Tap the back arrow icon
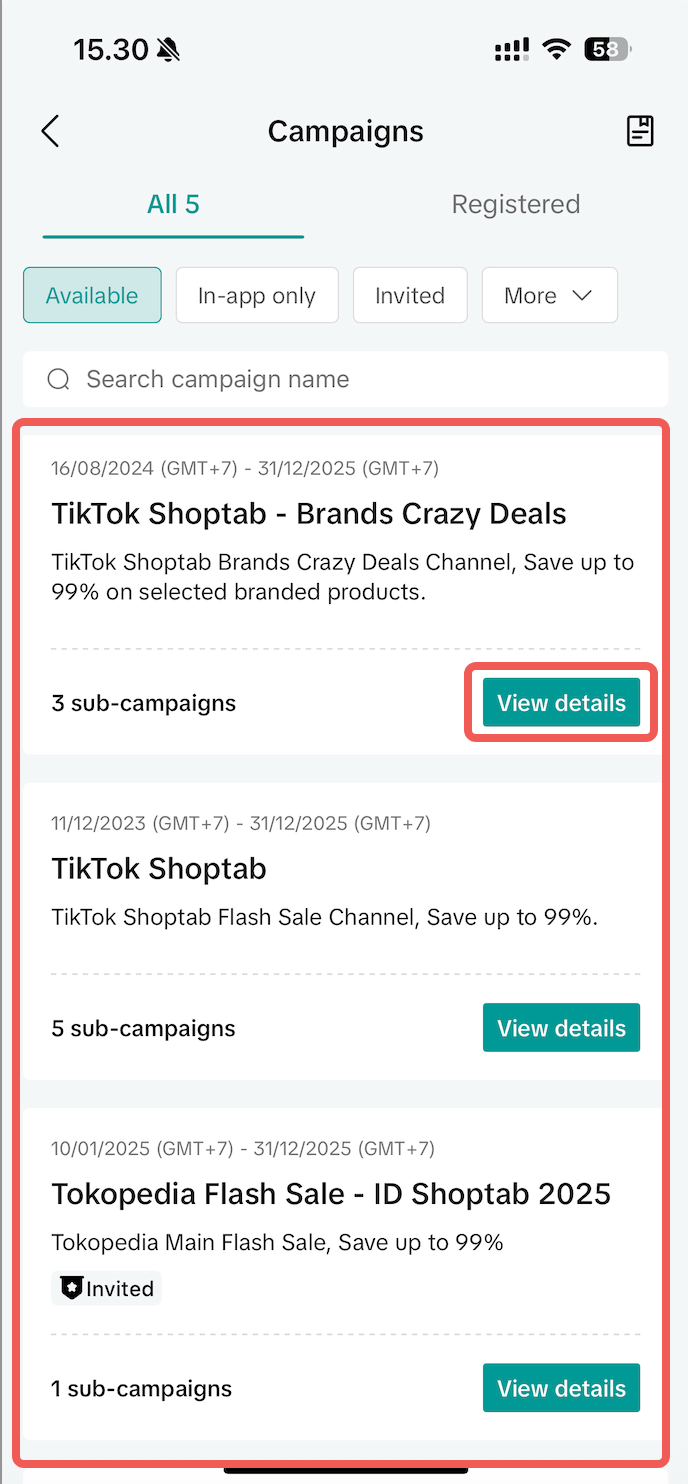This screenshot has height=1484, width=688. point(50,131)
